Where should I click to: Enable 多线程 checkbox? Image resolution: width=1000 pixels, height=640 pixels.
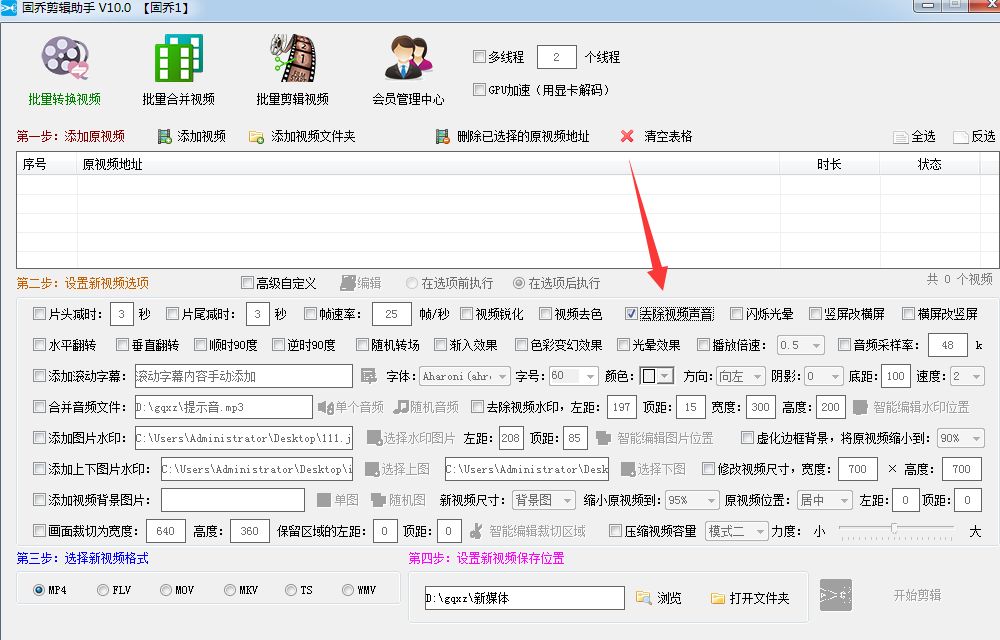point(480,57)
